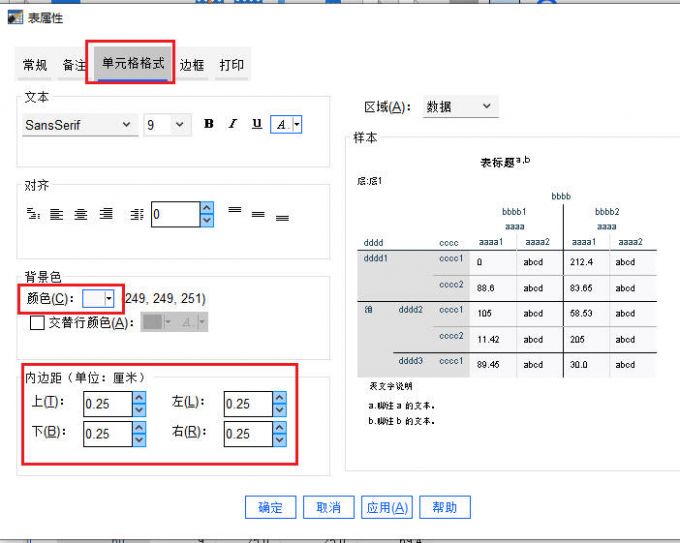Align cell text right
Viewport: 680px width, 543px height.
(x=106, y=214)
